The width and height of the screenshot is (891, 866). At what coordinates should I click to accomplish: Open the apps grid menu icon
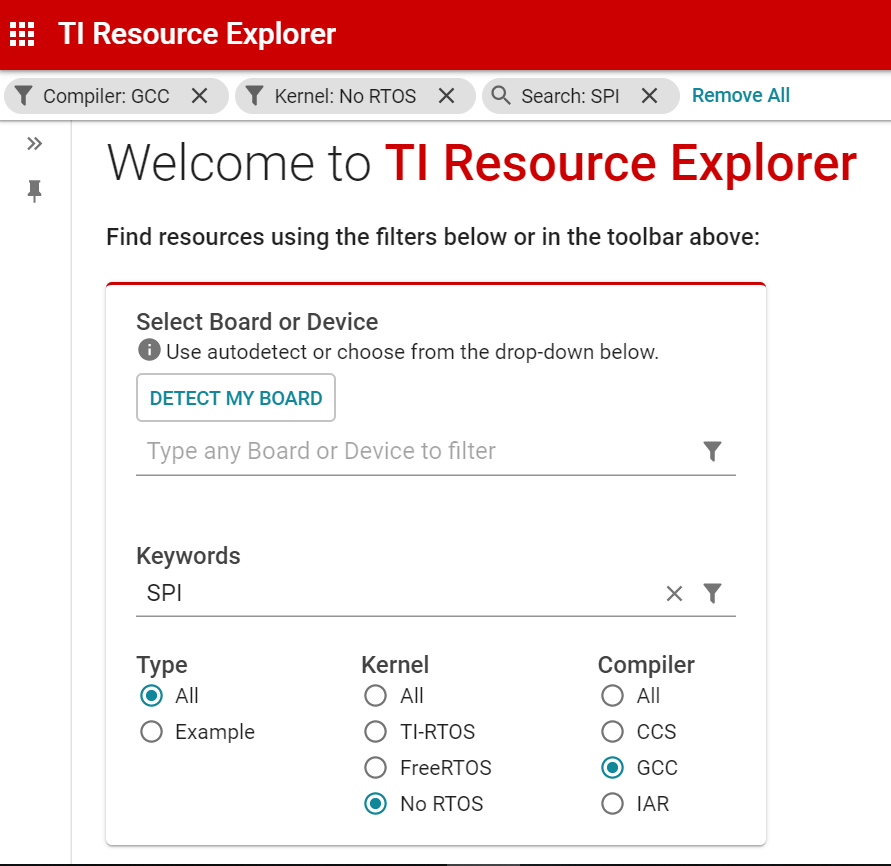(22, 34)
